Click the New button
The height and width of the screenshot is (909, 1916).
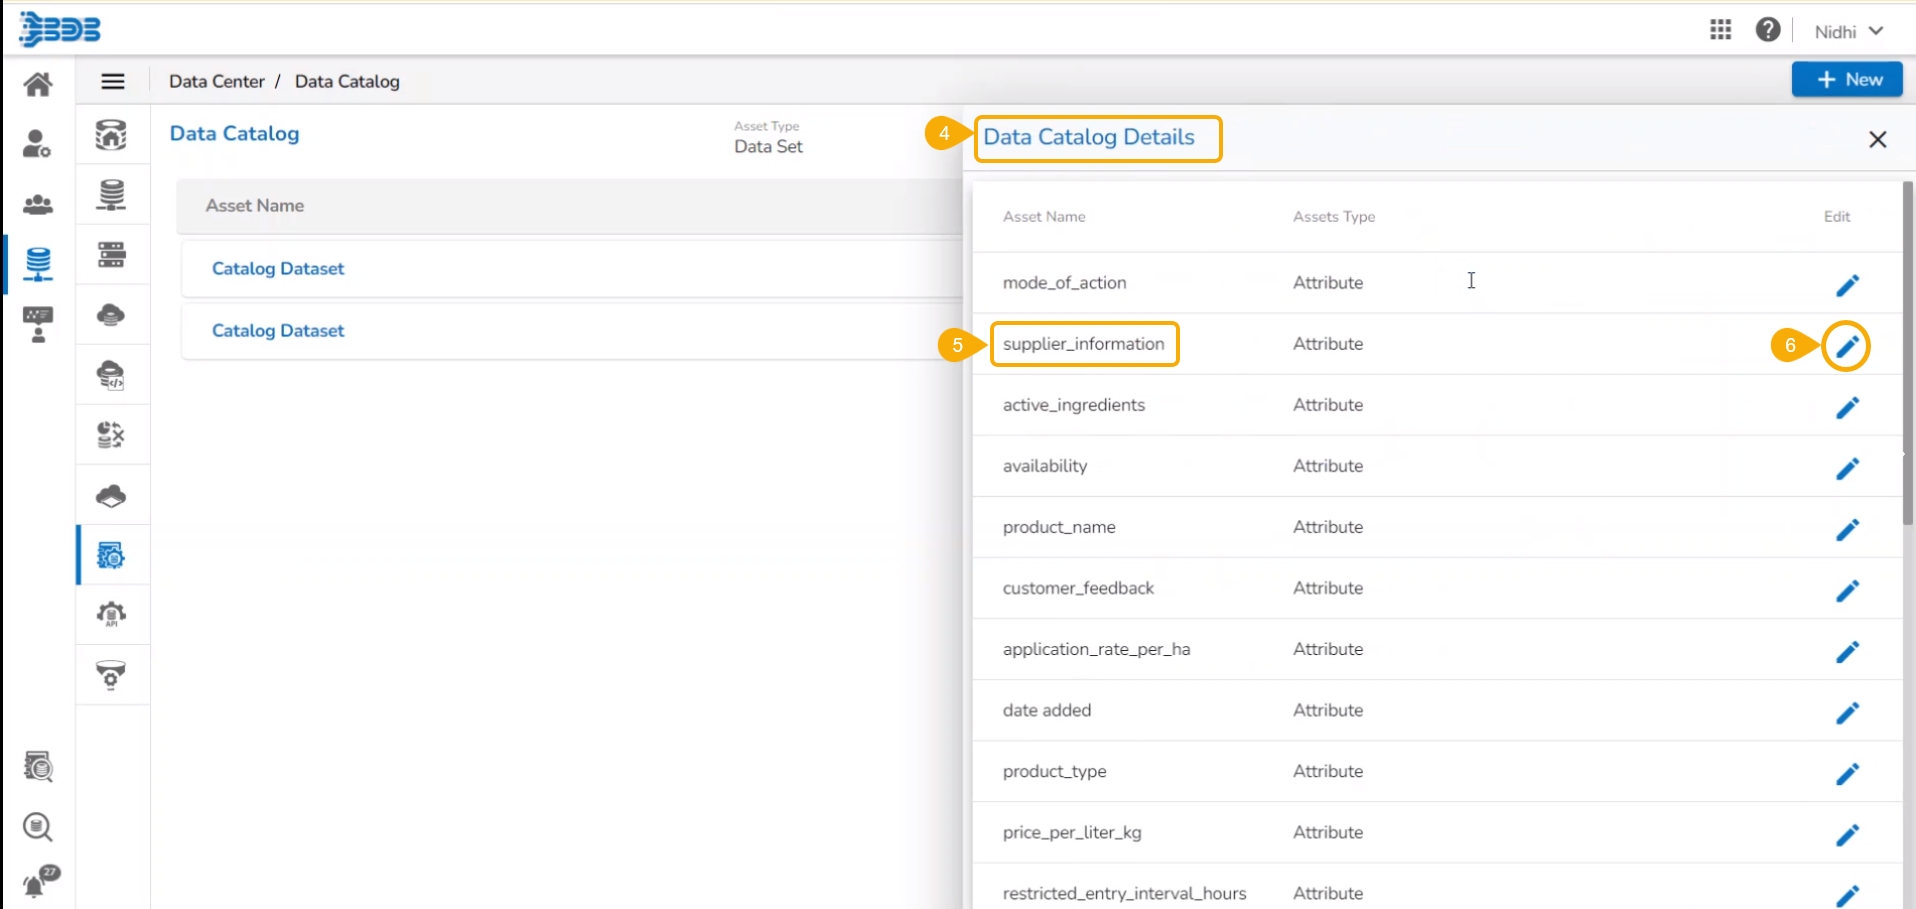click(1846, 79)
